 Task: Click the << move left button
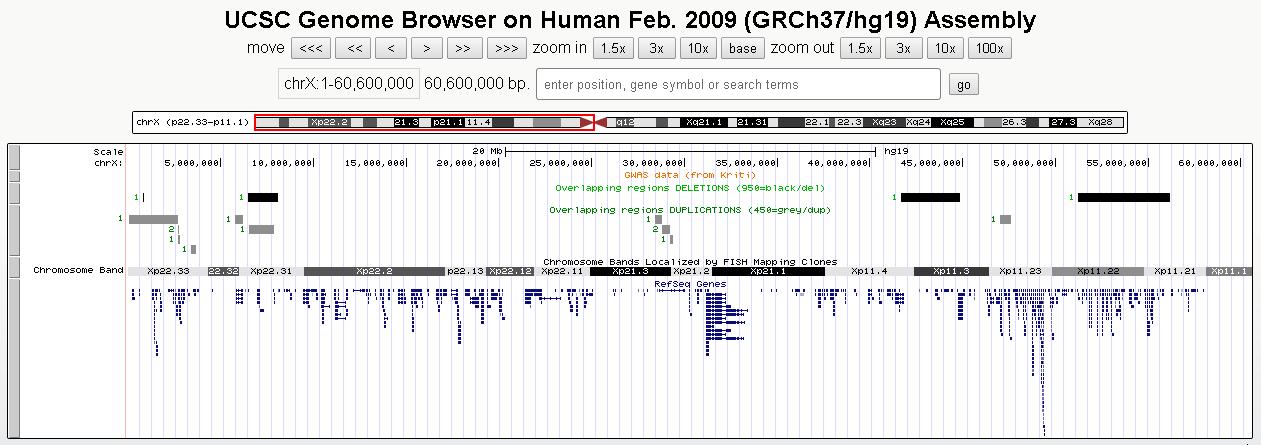pyautogui.click(x=353, y=48)
